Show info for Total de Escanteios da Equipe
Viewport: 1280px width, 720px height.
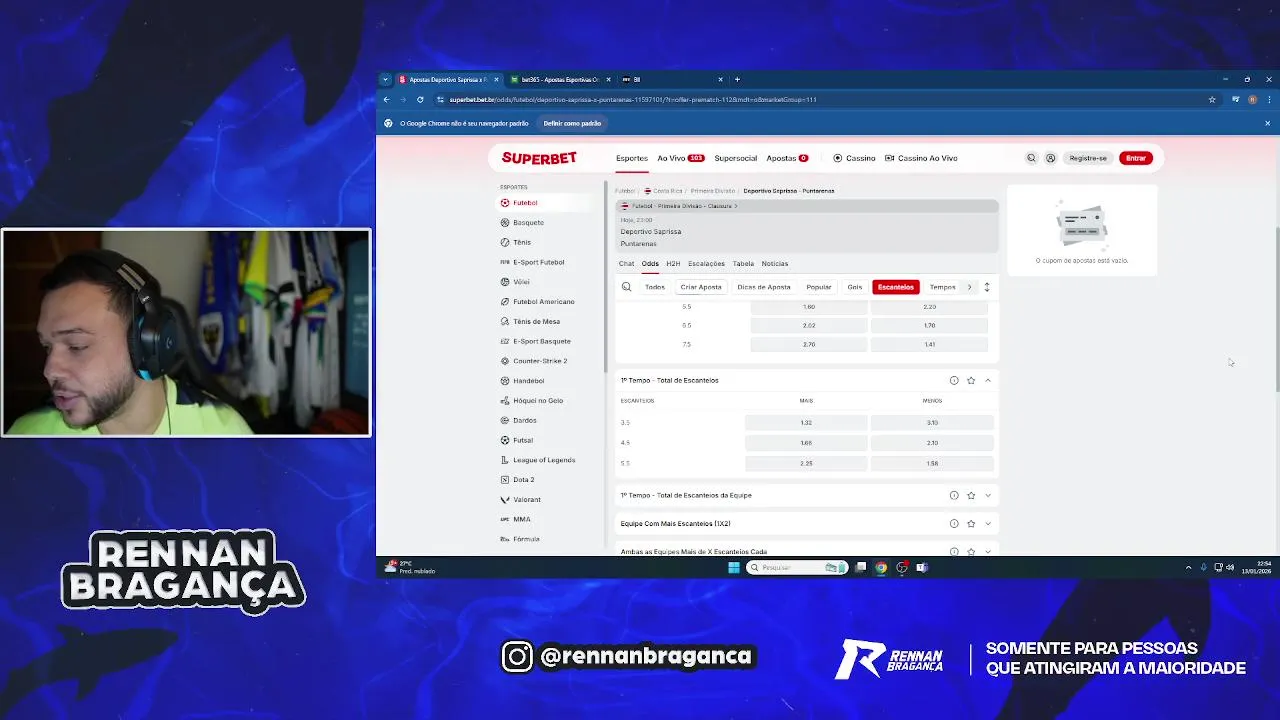click(954, 495)
